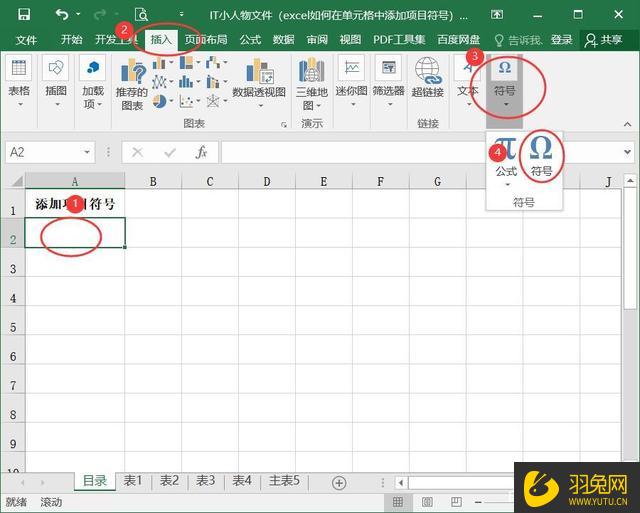Click the cancel X formula bar icon

[138, 153]
